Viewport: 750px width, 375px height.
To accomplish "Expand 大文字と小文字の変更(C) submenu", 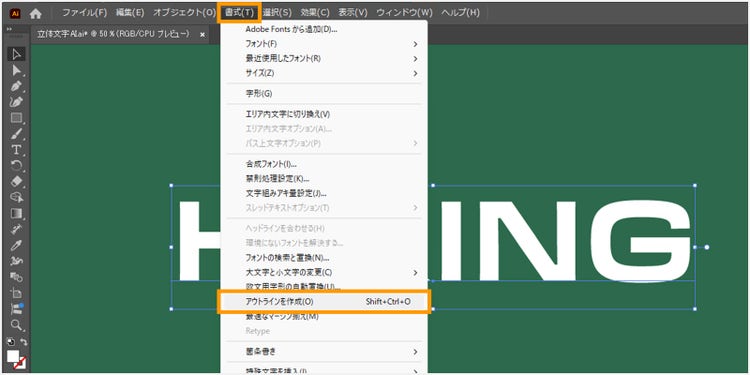I will point(324,272).
